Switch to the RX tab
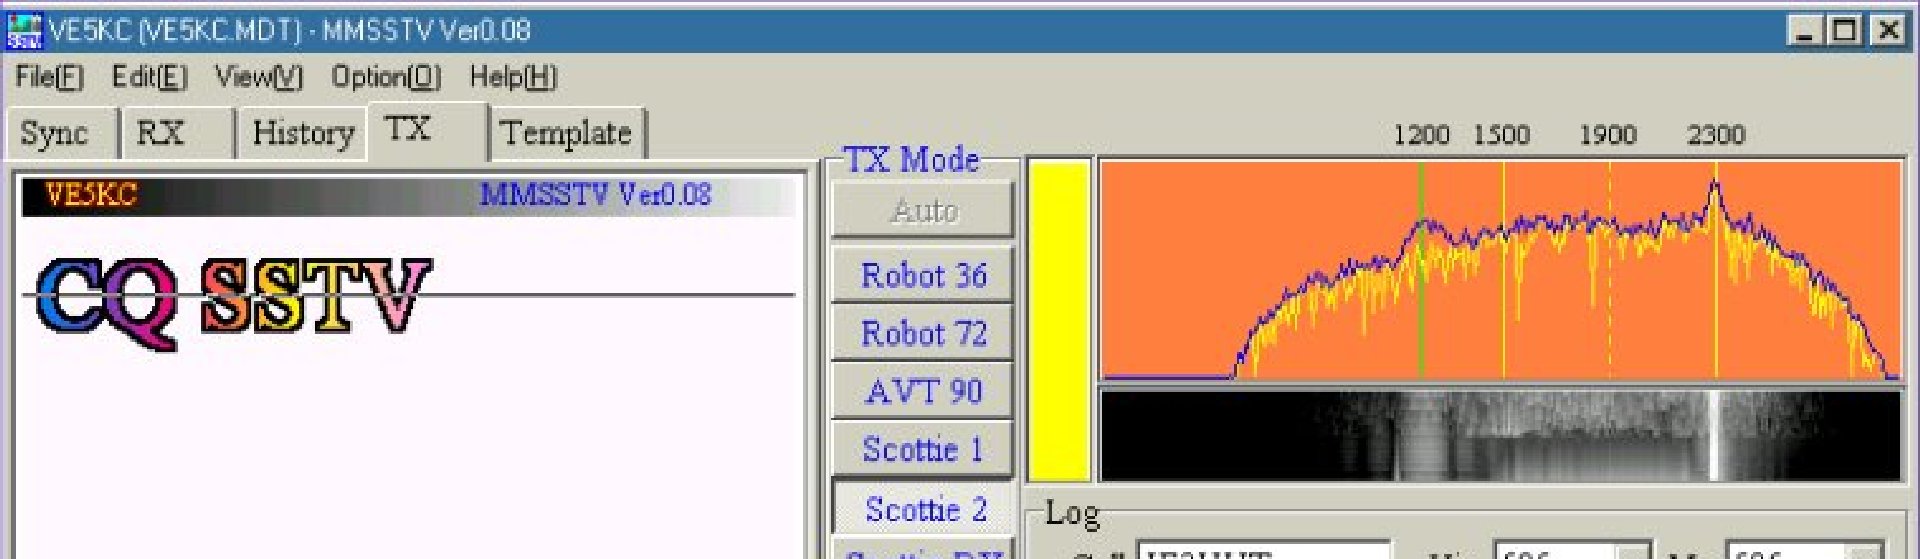This screenshot has height=559, width=1920. [x=160, y=134]
